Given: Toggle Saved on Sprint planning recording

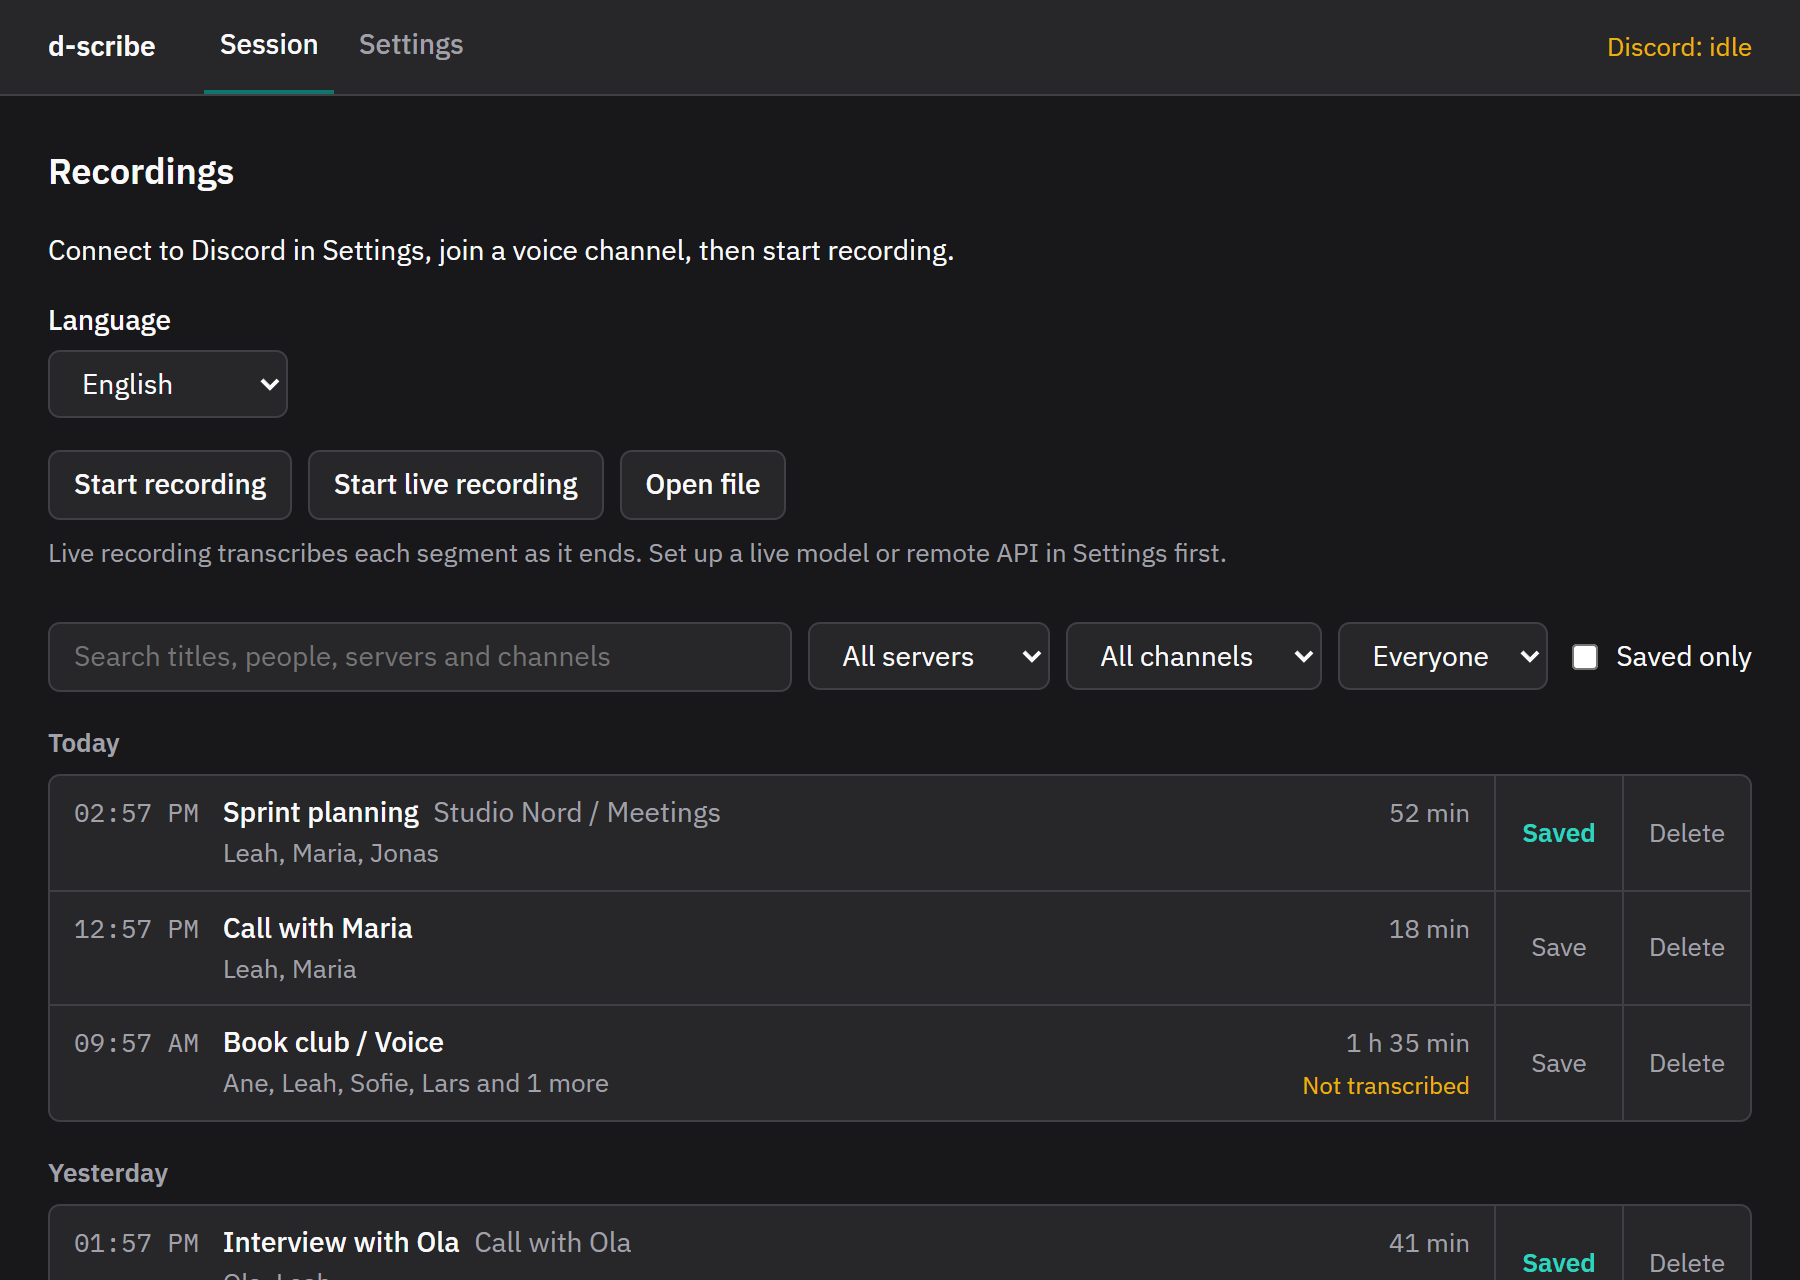Looking at the screenshot, I should (x=1558, y=833).
